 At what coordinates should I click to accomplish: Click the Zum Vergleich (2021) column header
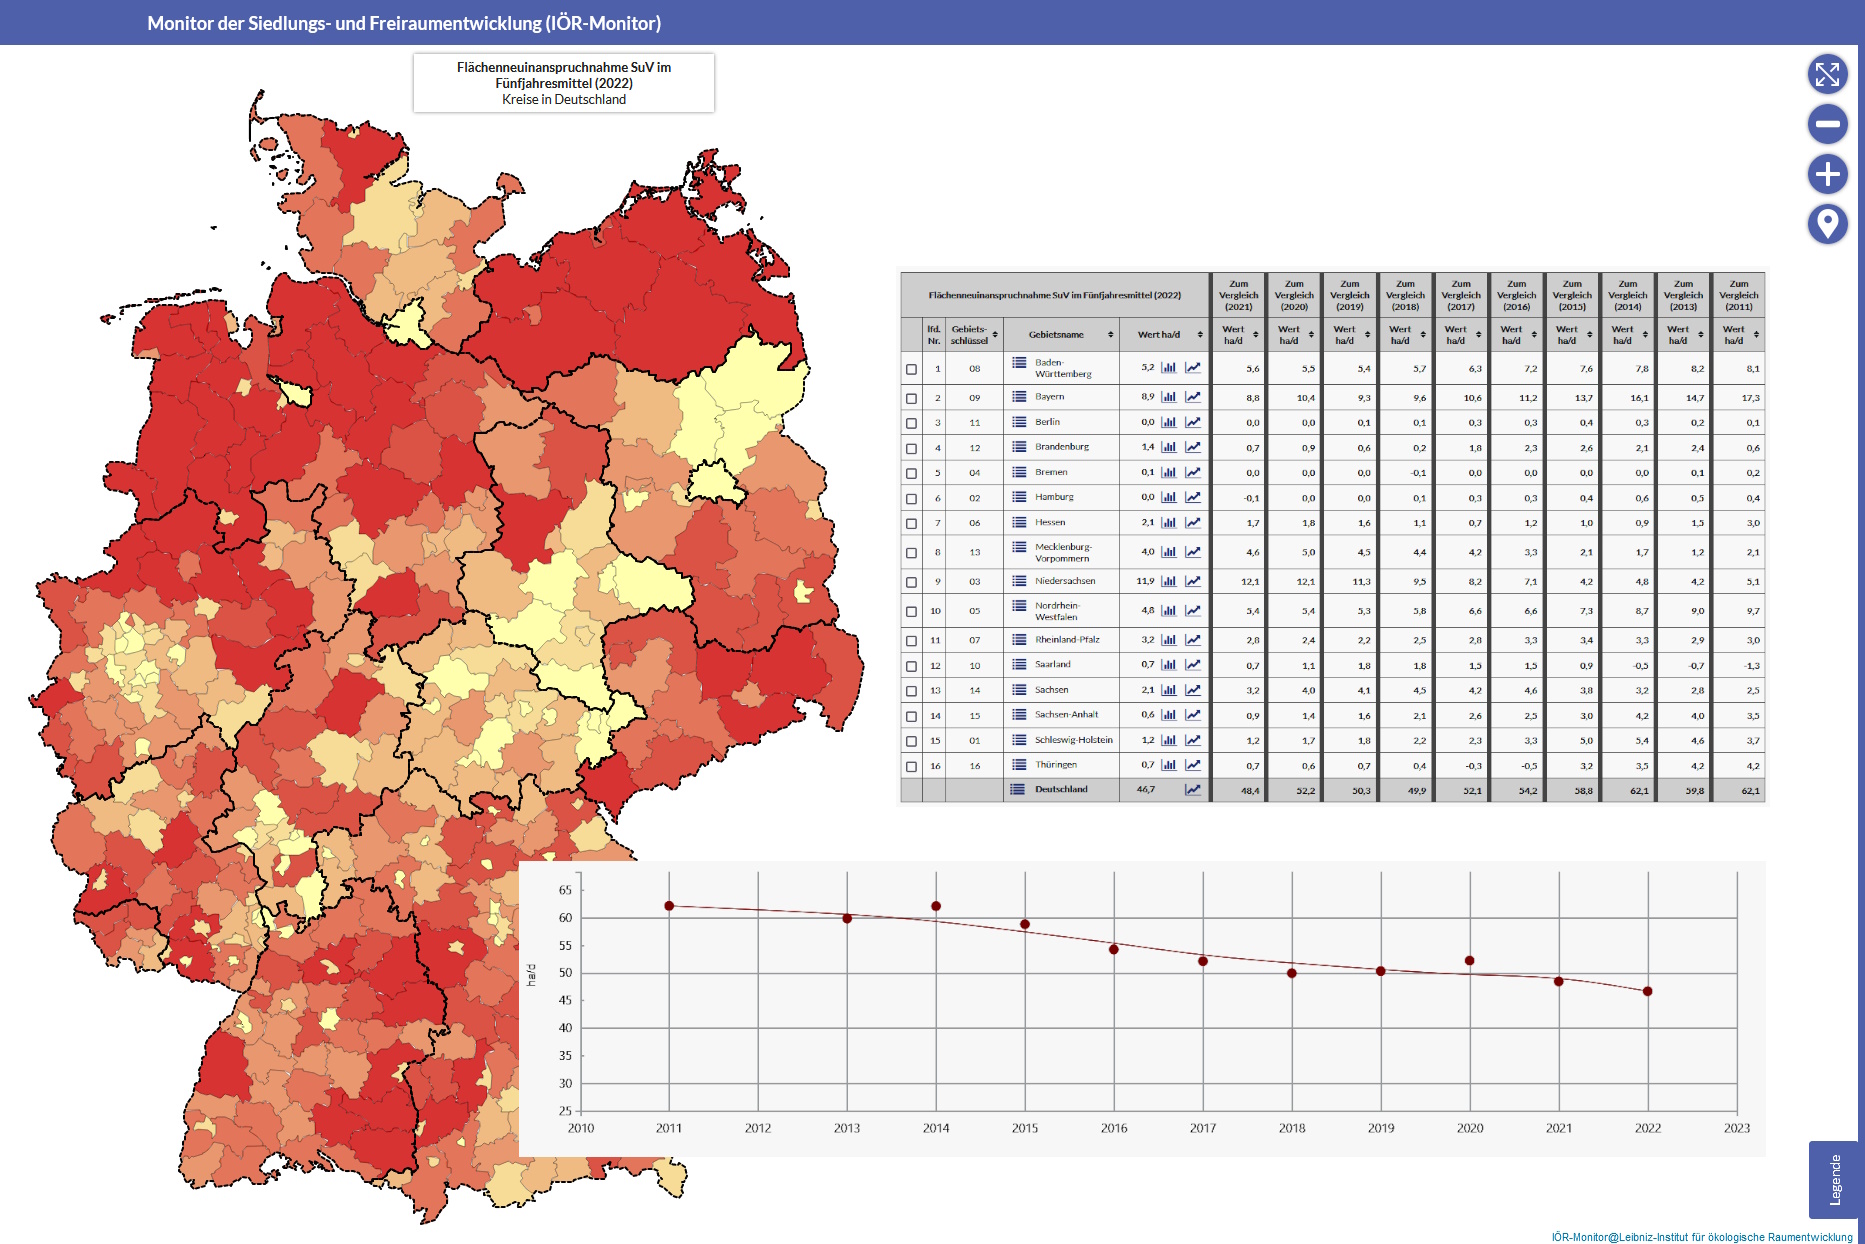(x=1238, y=295)
